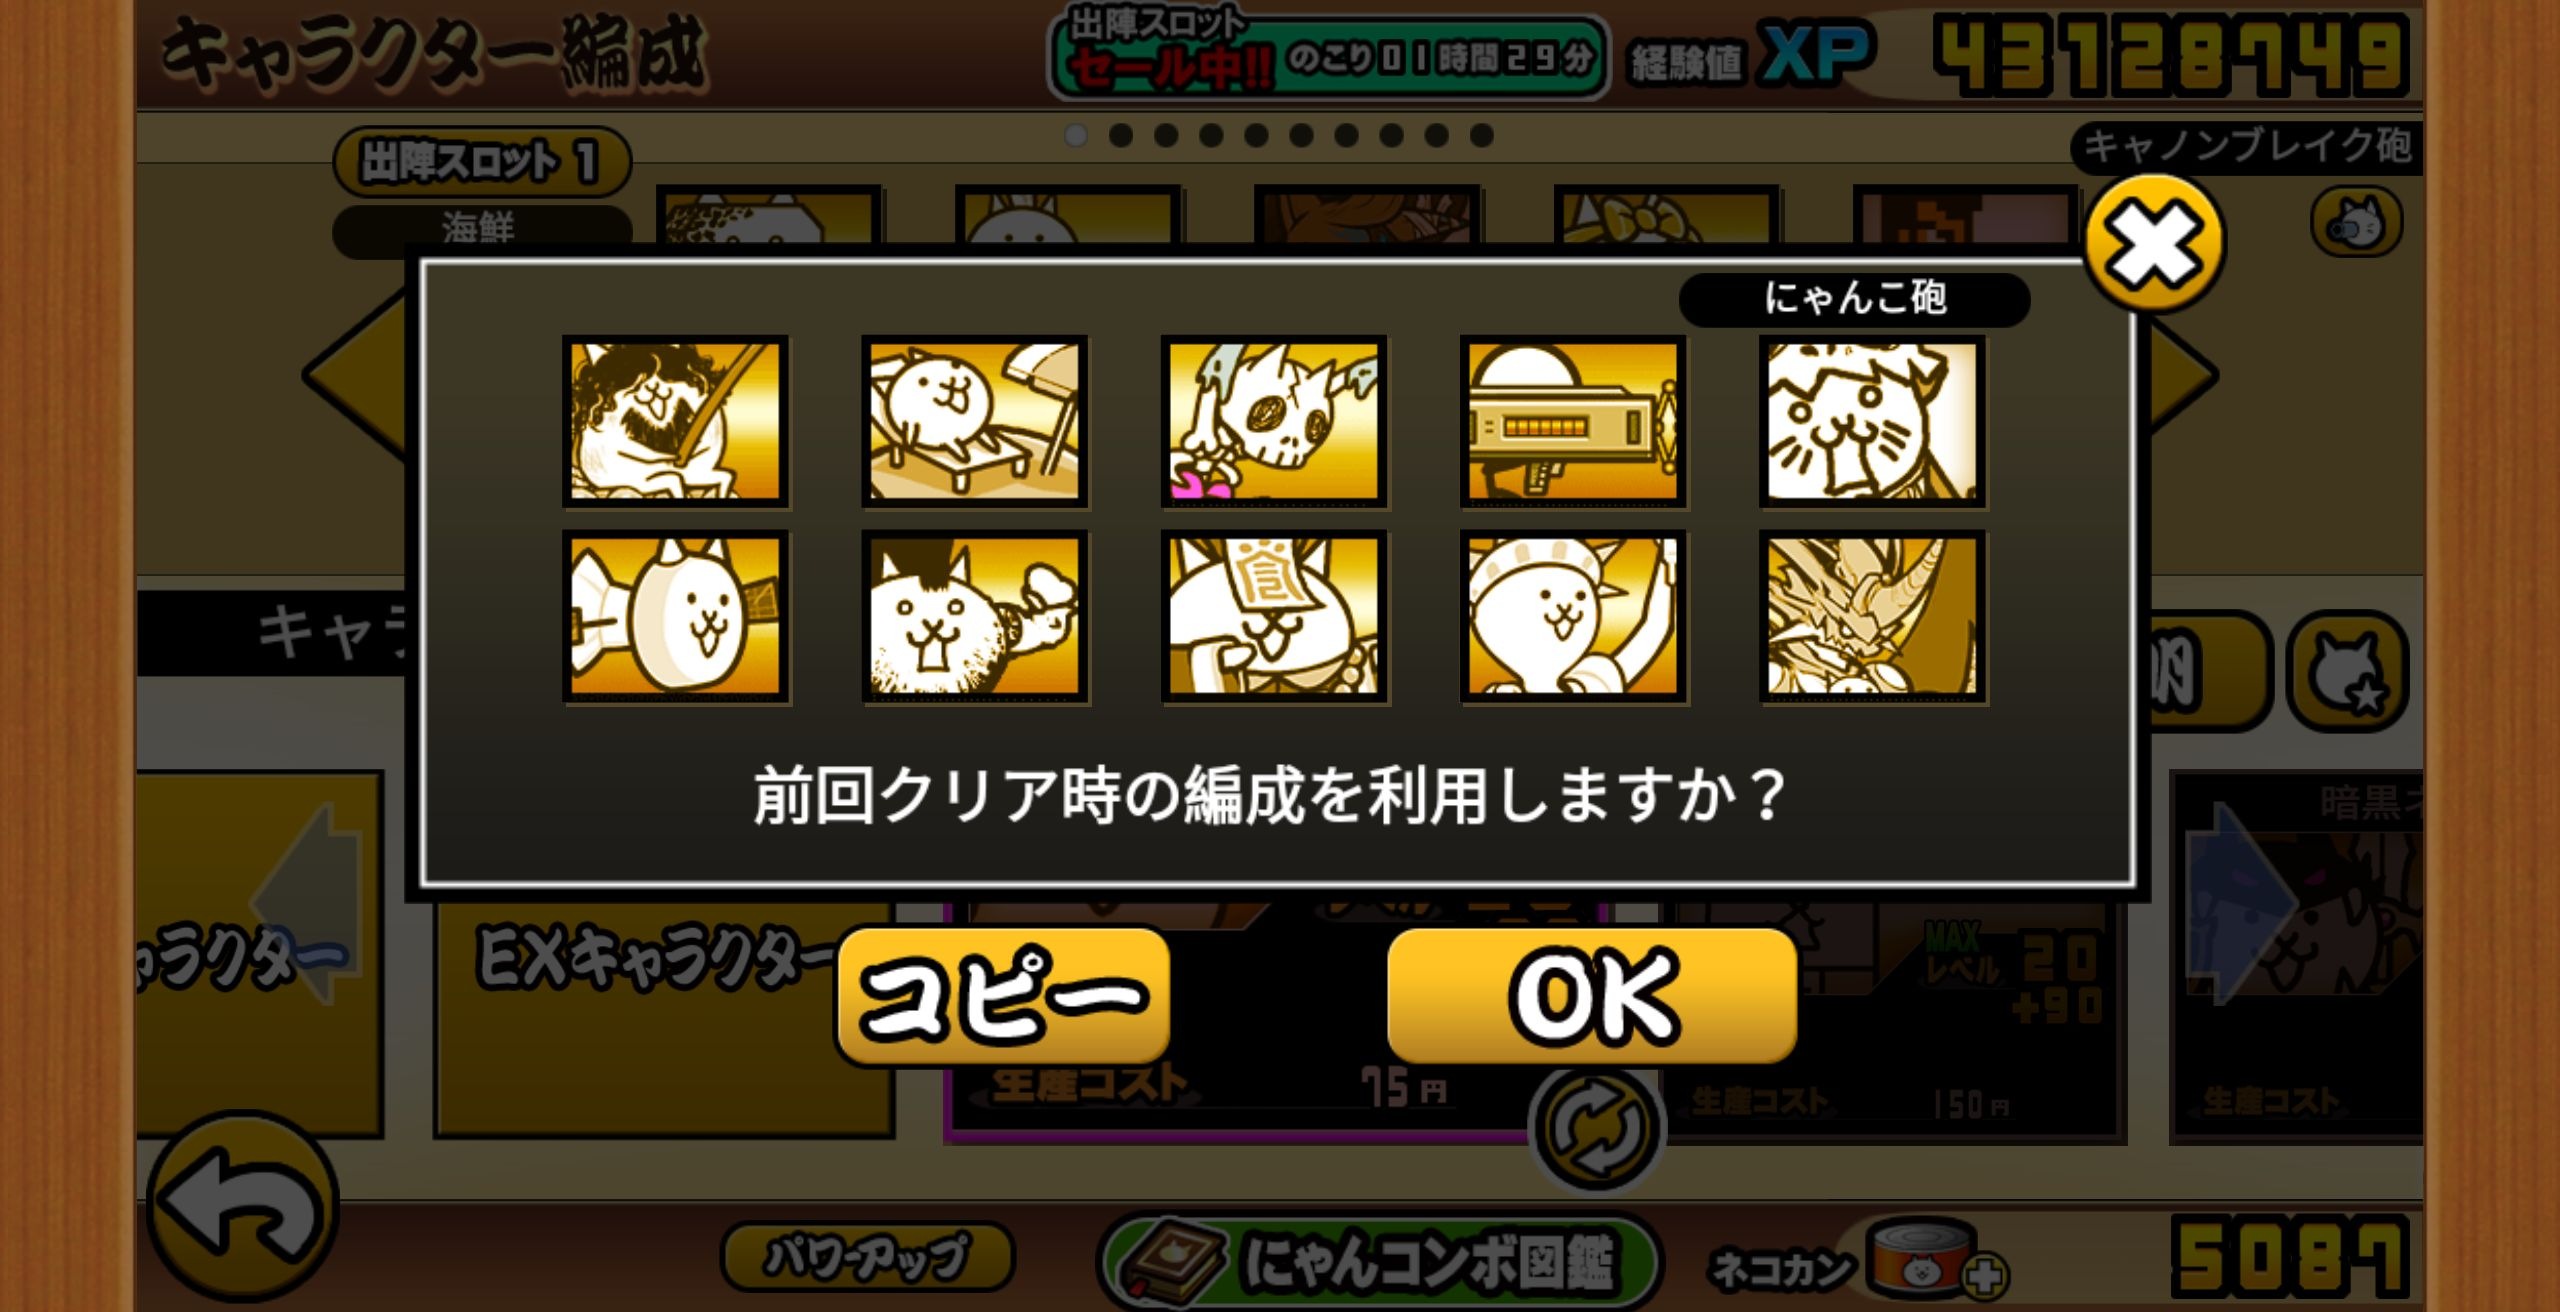
Task: Select the golden dragon unit icon
Action: [x=1872, y=616]
